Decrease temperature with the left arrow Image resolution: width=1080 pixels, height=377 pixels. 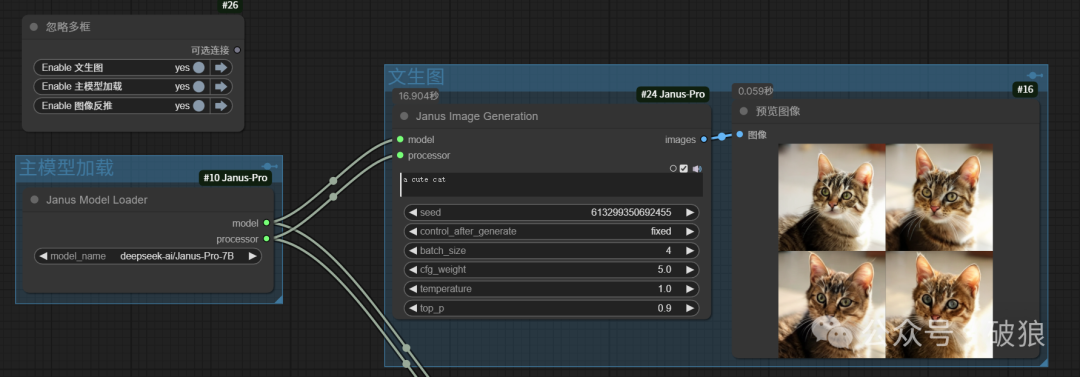(x=413, y=289)
